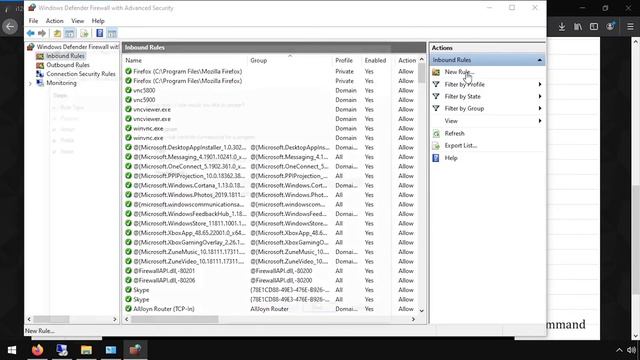Click the firewall app icon on taskbar

[135, 350]
